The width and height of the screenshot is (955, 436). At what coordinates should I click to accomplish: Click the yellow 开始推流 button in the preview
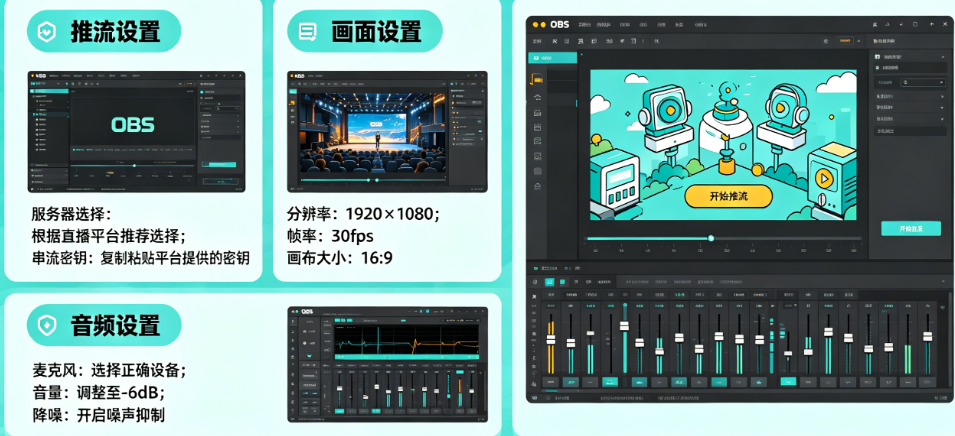(x=728, y=196)
